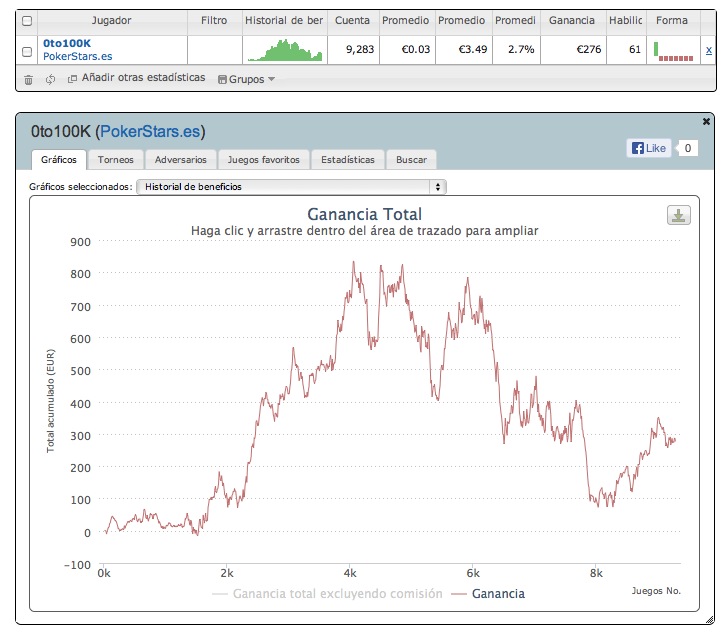Open the 0to100K player link
Screen dimensions: 728x635
tap(67, 44)
